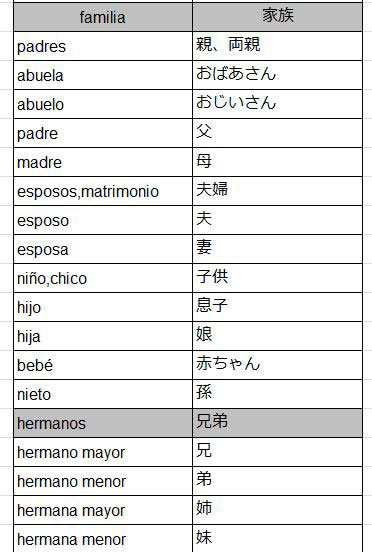
Task: Select the 'hija' cell
Action: click(103, 336)
